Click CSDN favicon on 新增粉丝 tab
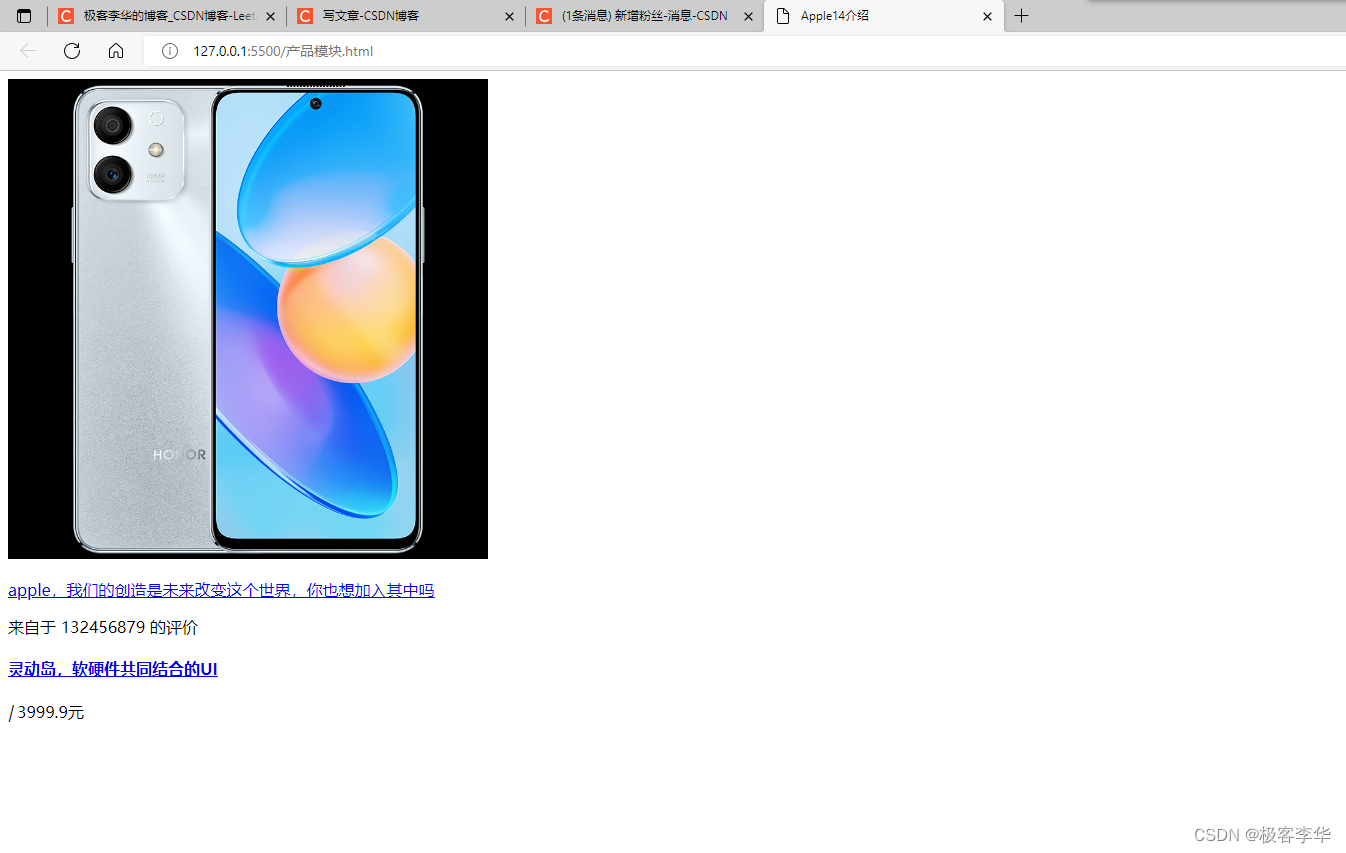This screenshot has width=1346, height=853. [x=544, y=16]
